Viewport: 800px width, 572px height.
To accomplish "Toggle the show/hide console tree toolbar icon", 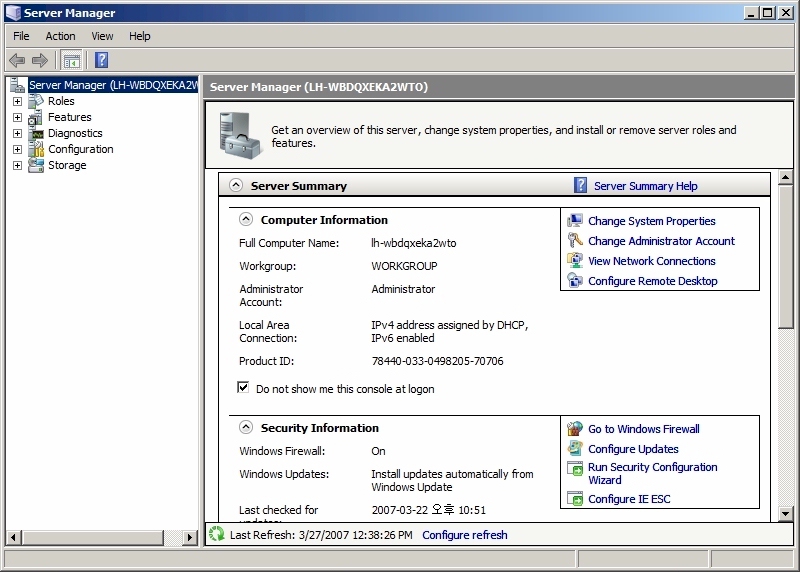I will tap(71, 61).
